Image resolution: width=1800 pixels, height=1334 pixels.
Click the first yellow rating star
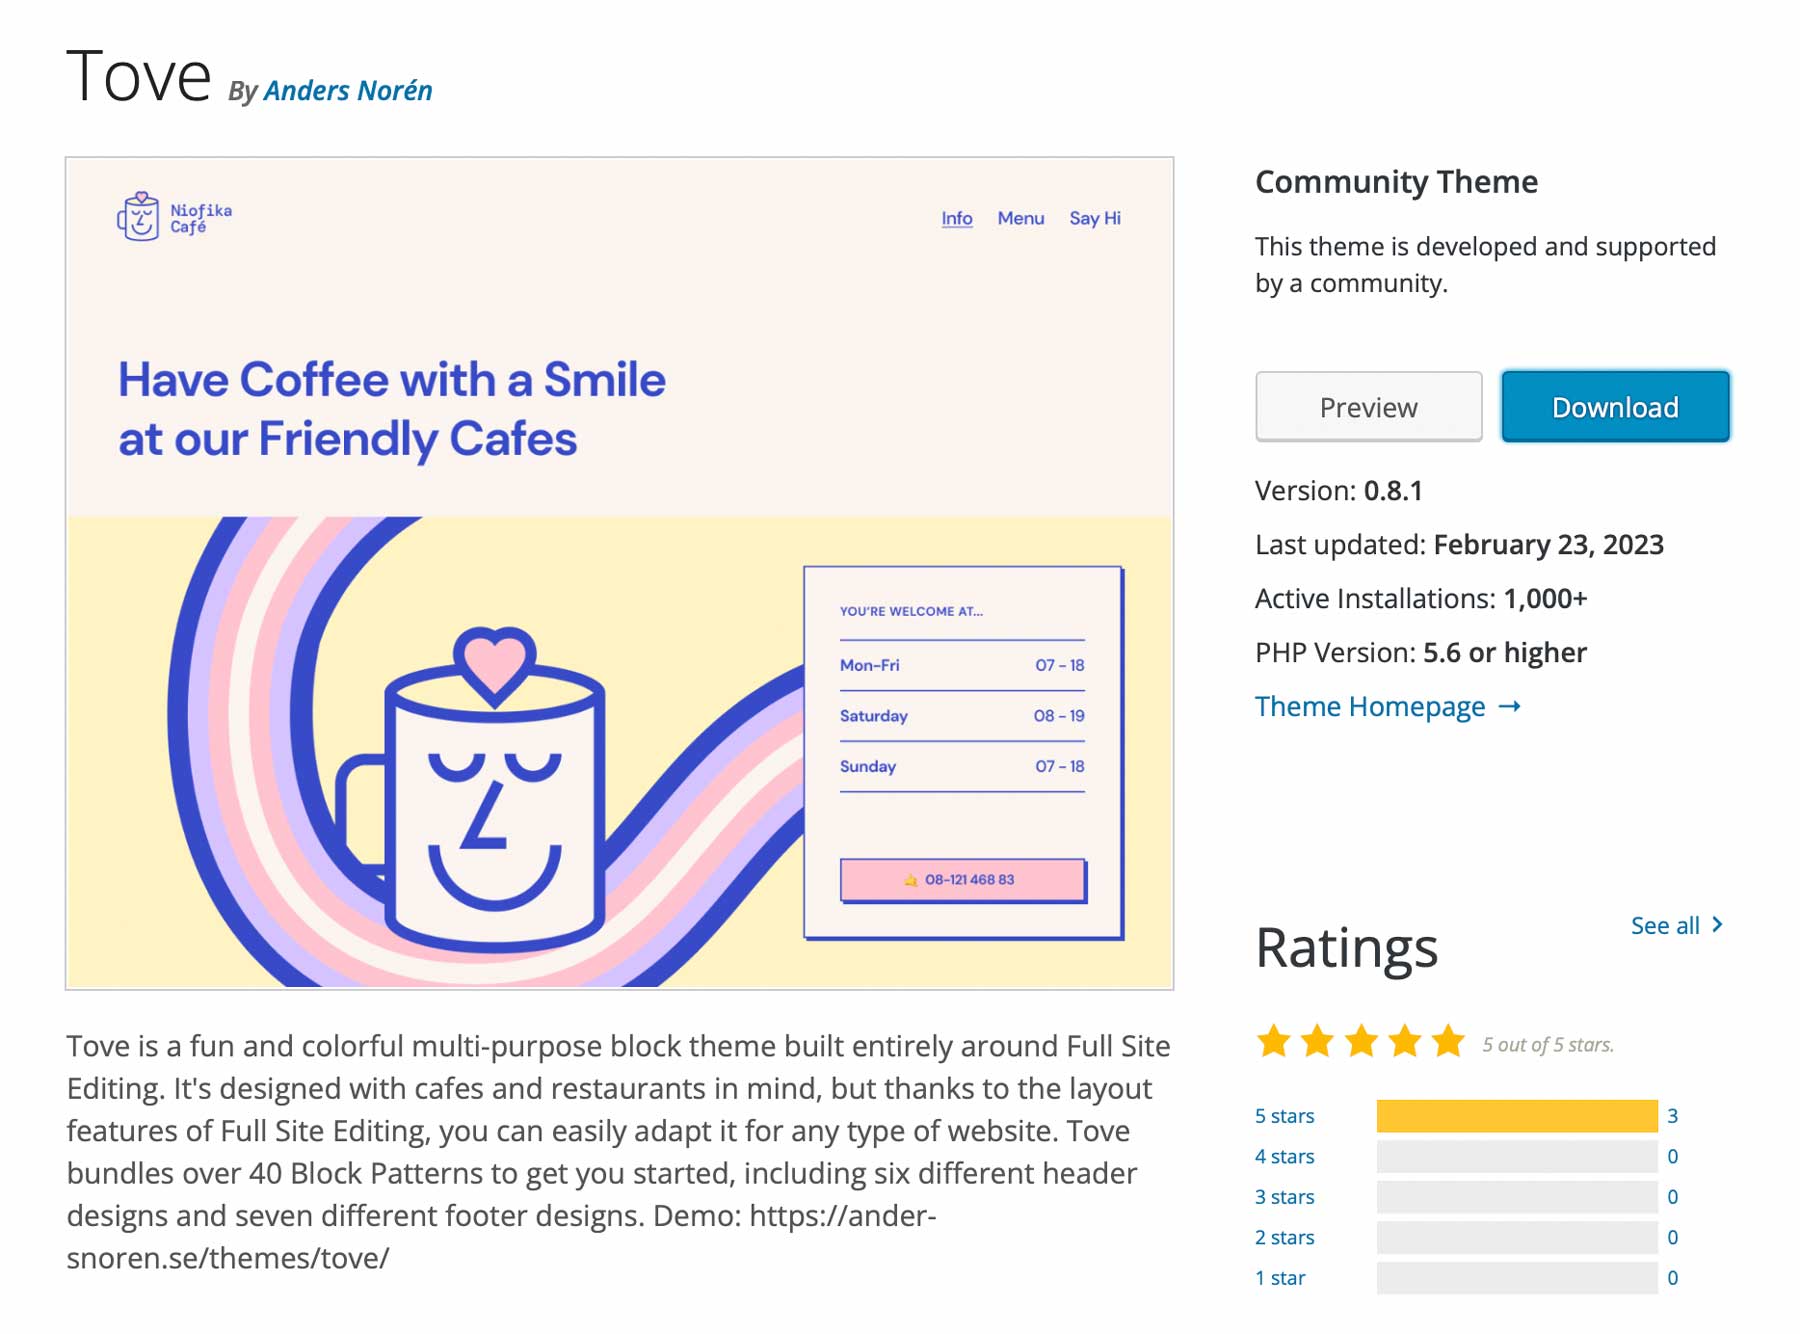(x=1273, y=1041)
